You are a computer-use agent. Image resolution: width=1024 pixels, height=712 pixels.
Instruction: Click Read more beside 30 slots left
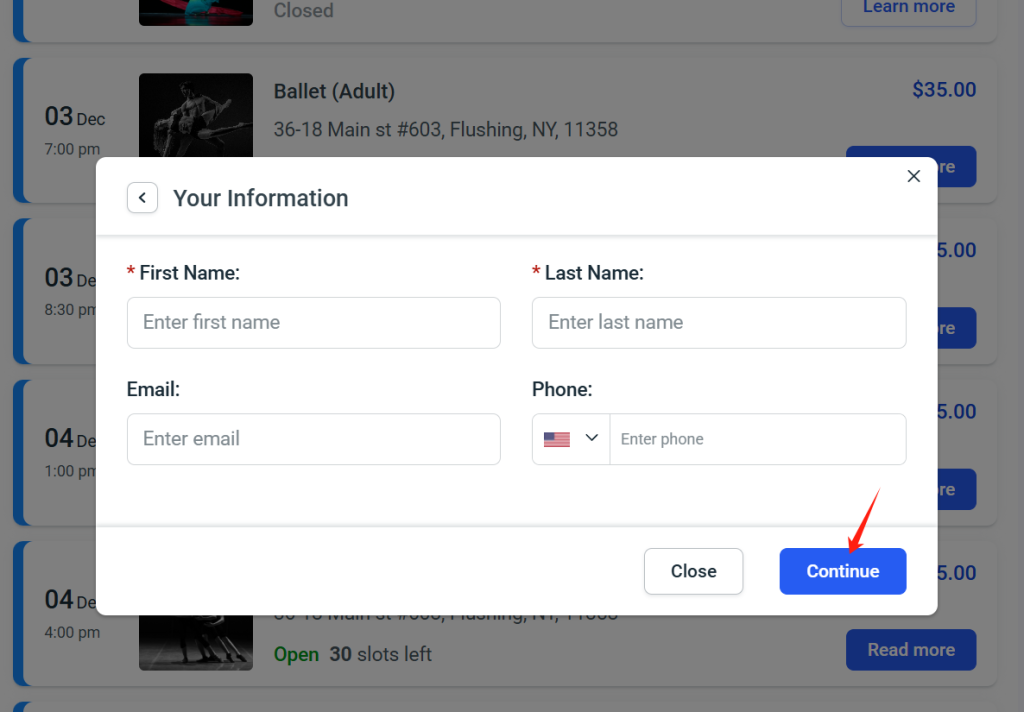(x=910, y=650)
